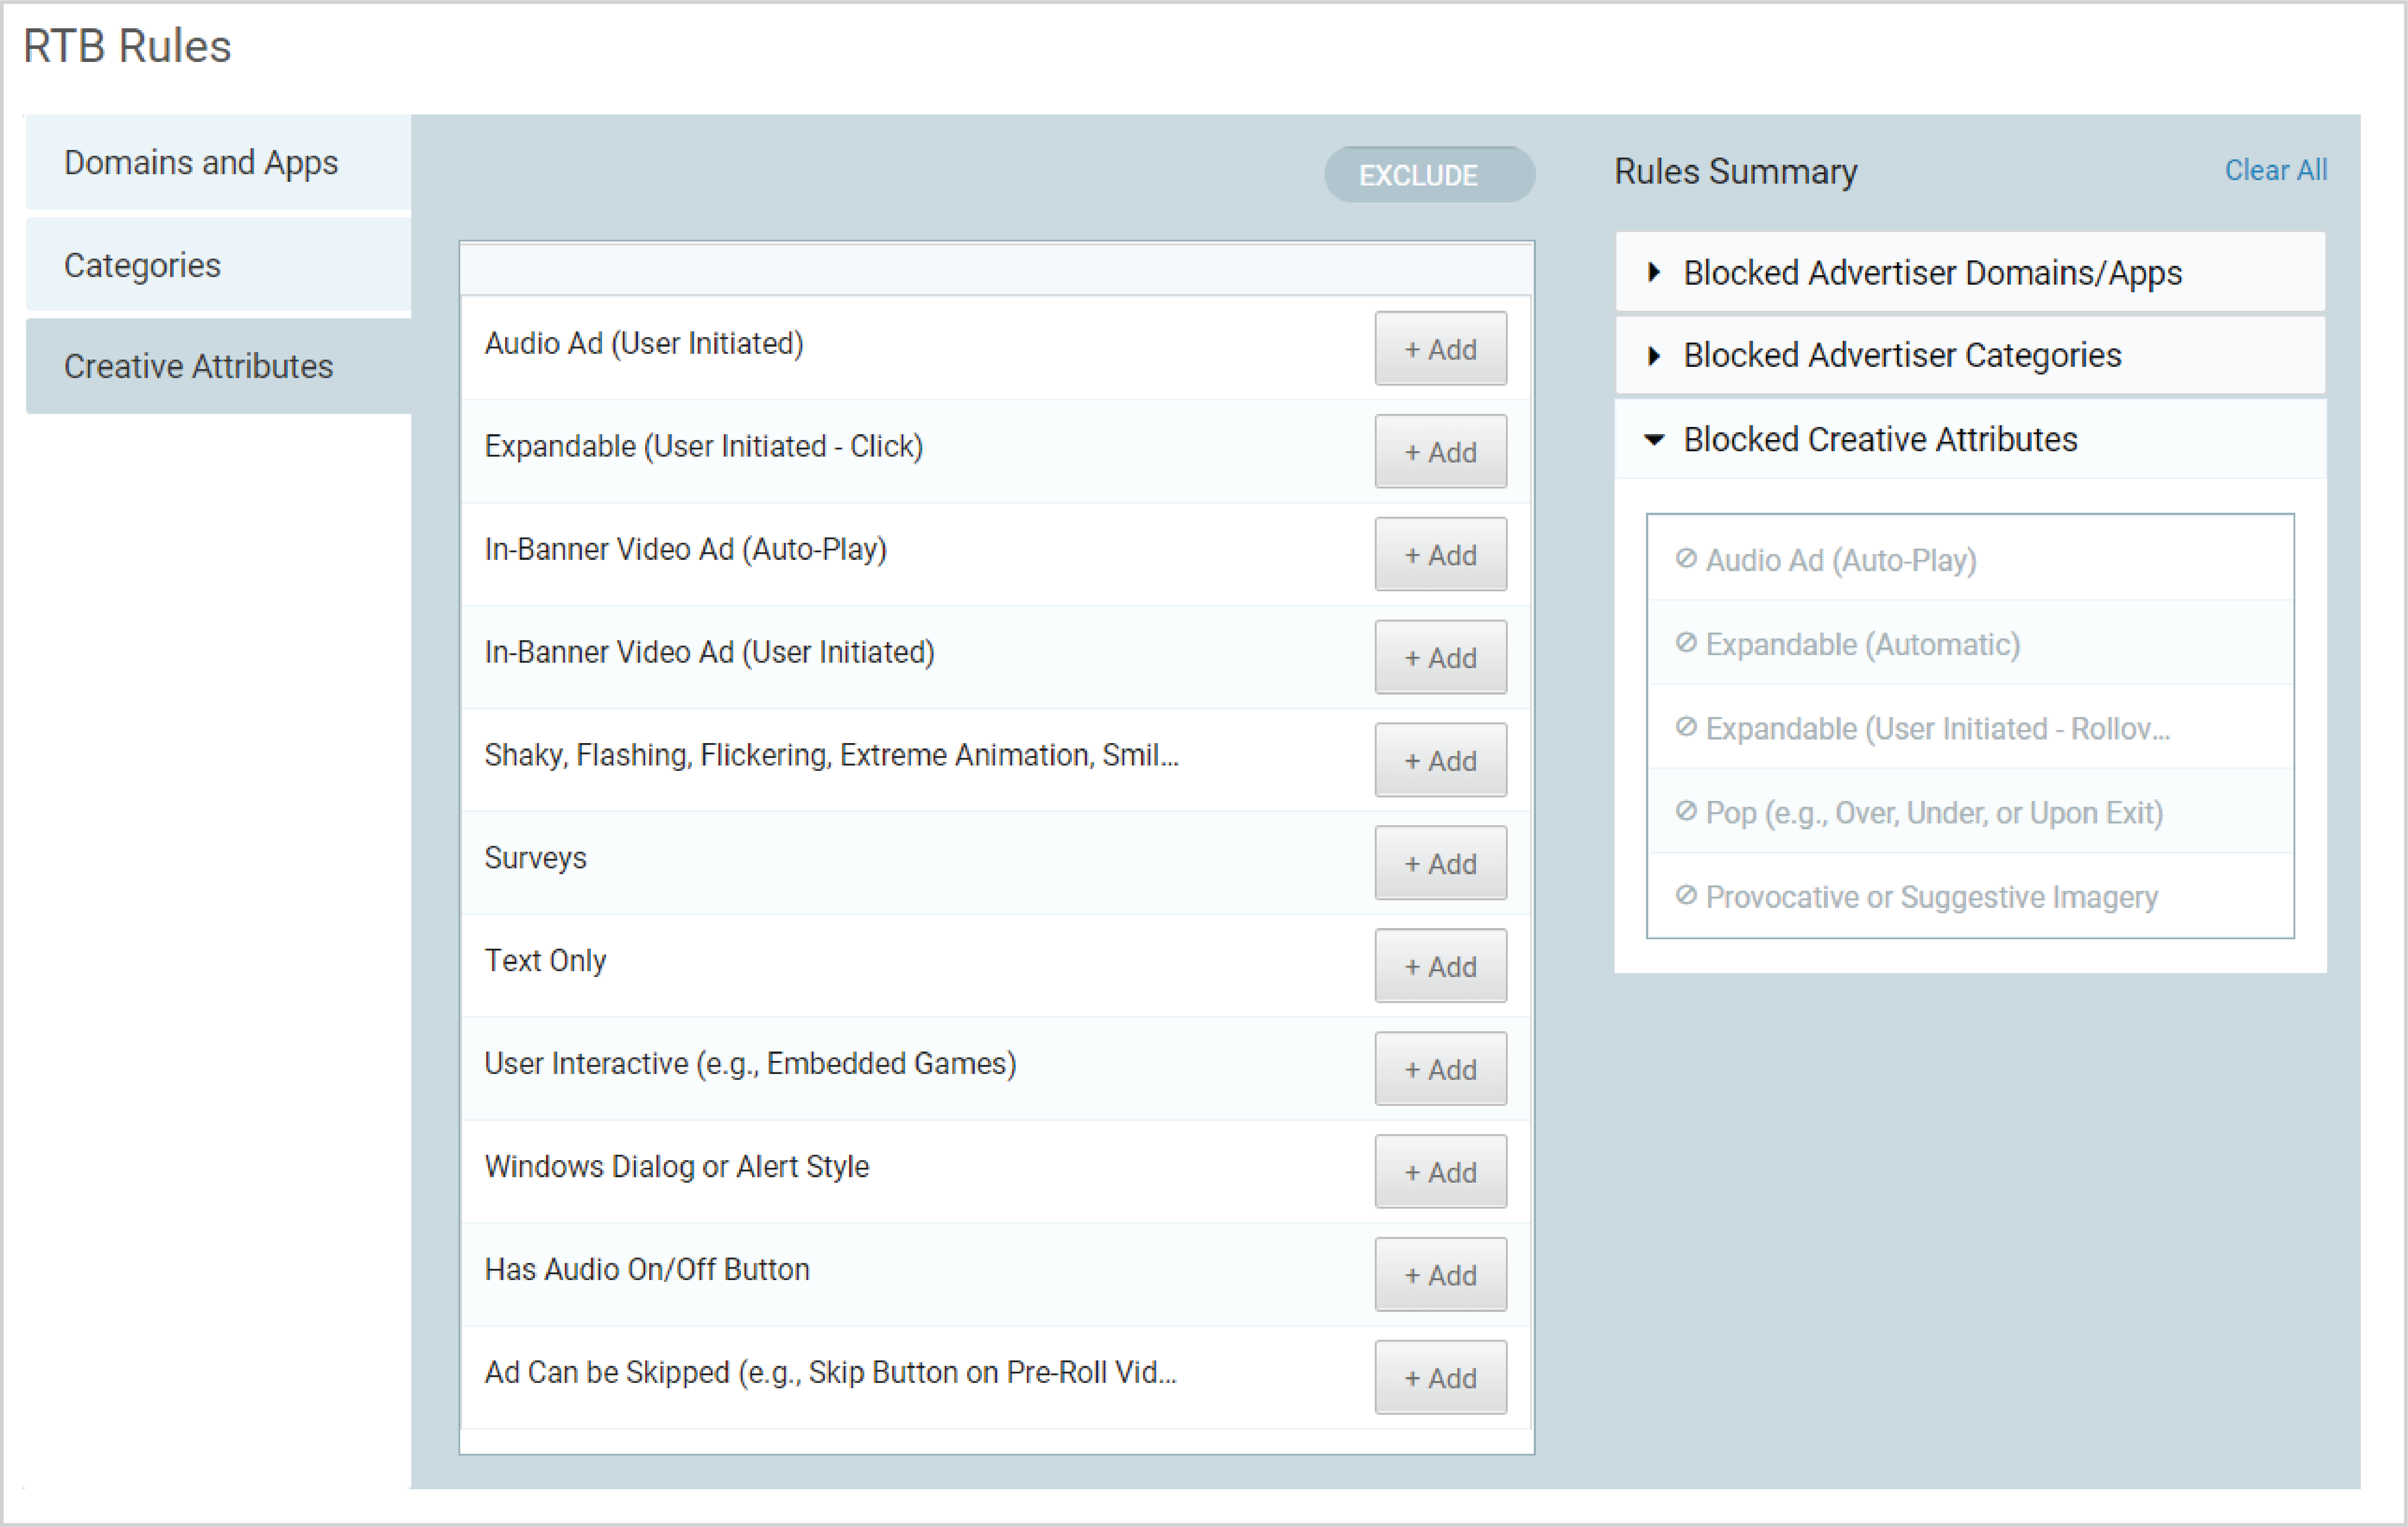Click the Text Only row label
The image size is (2408, 1527).
(x=545, y=961)
